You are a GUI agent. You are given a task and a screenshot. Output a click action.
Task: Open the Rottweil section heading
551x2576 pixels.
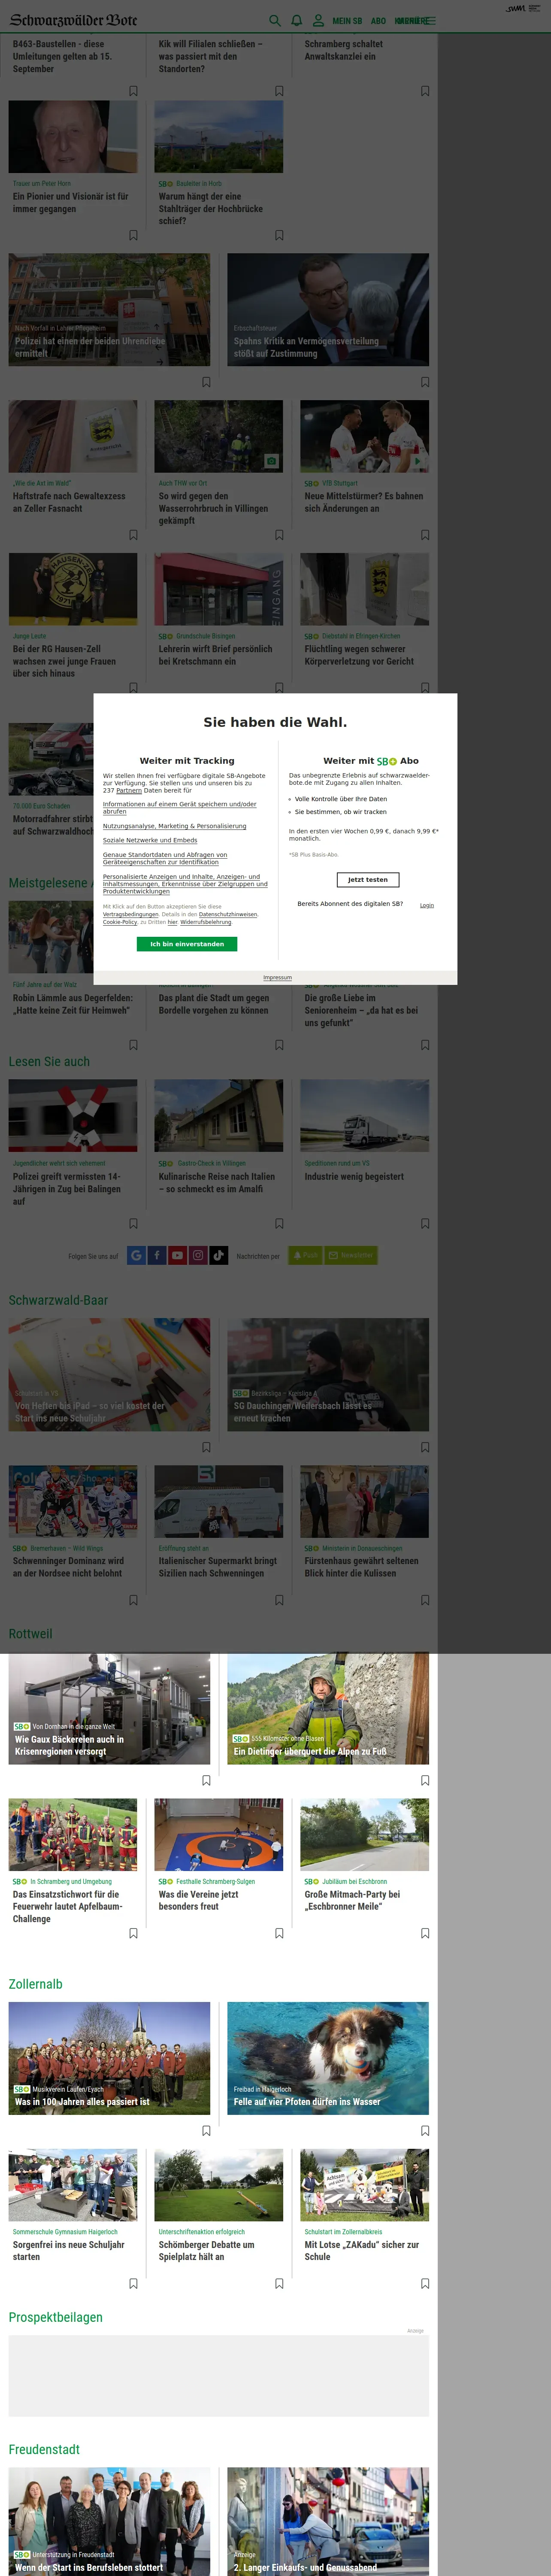[30, 1633]
